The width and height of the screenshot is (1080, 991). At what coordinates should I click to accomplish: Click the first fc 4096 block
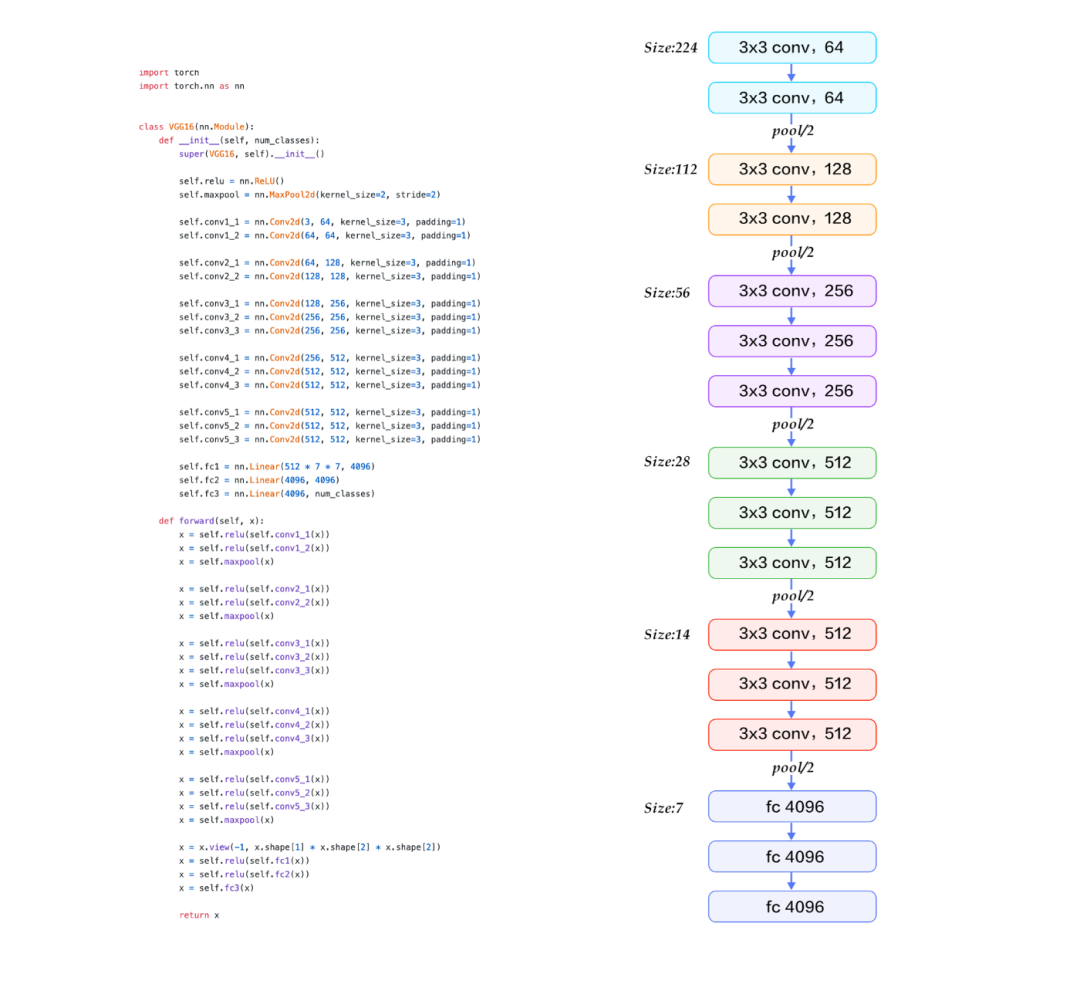coord(792,806)
